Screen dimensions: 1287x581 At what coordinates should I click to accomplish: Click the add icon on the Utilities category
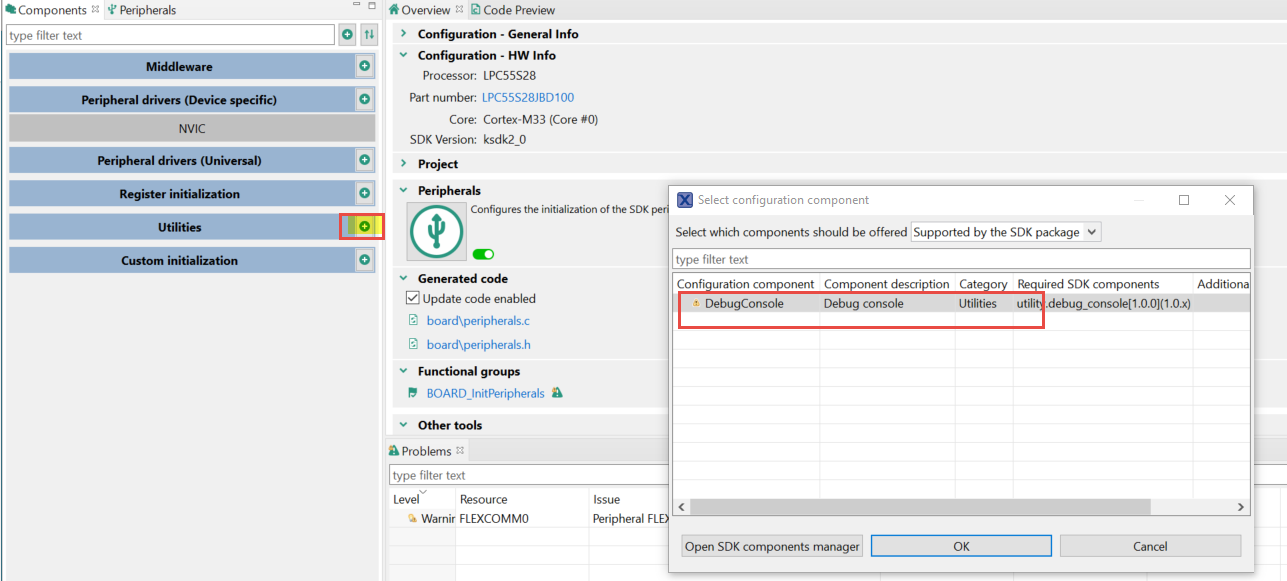(x=362, y=226)
